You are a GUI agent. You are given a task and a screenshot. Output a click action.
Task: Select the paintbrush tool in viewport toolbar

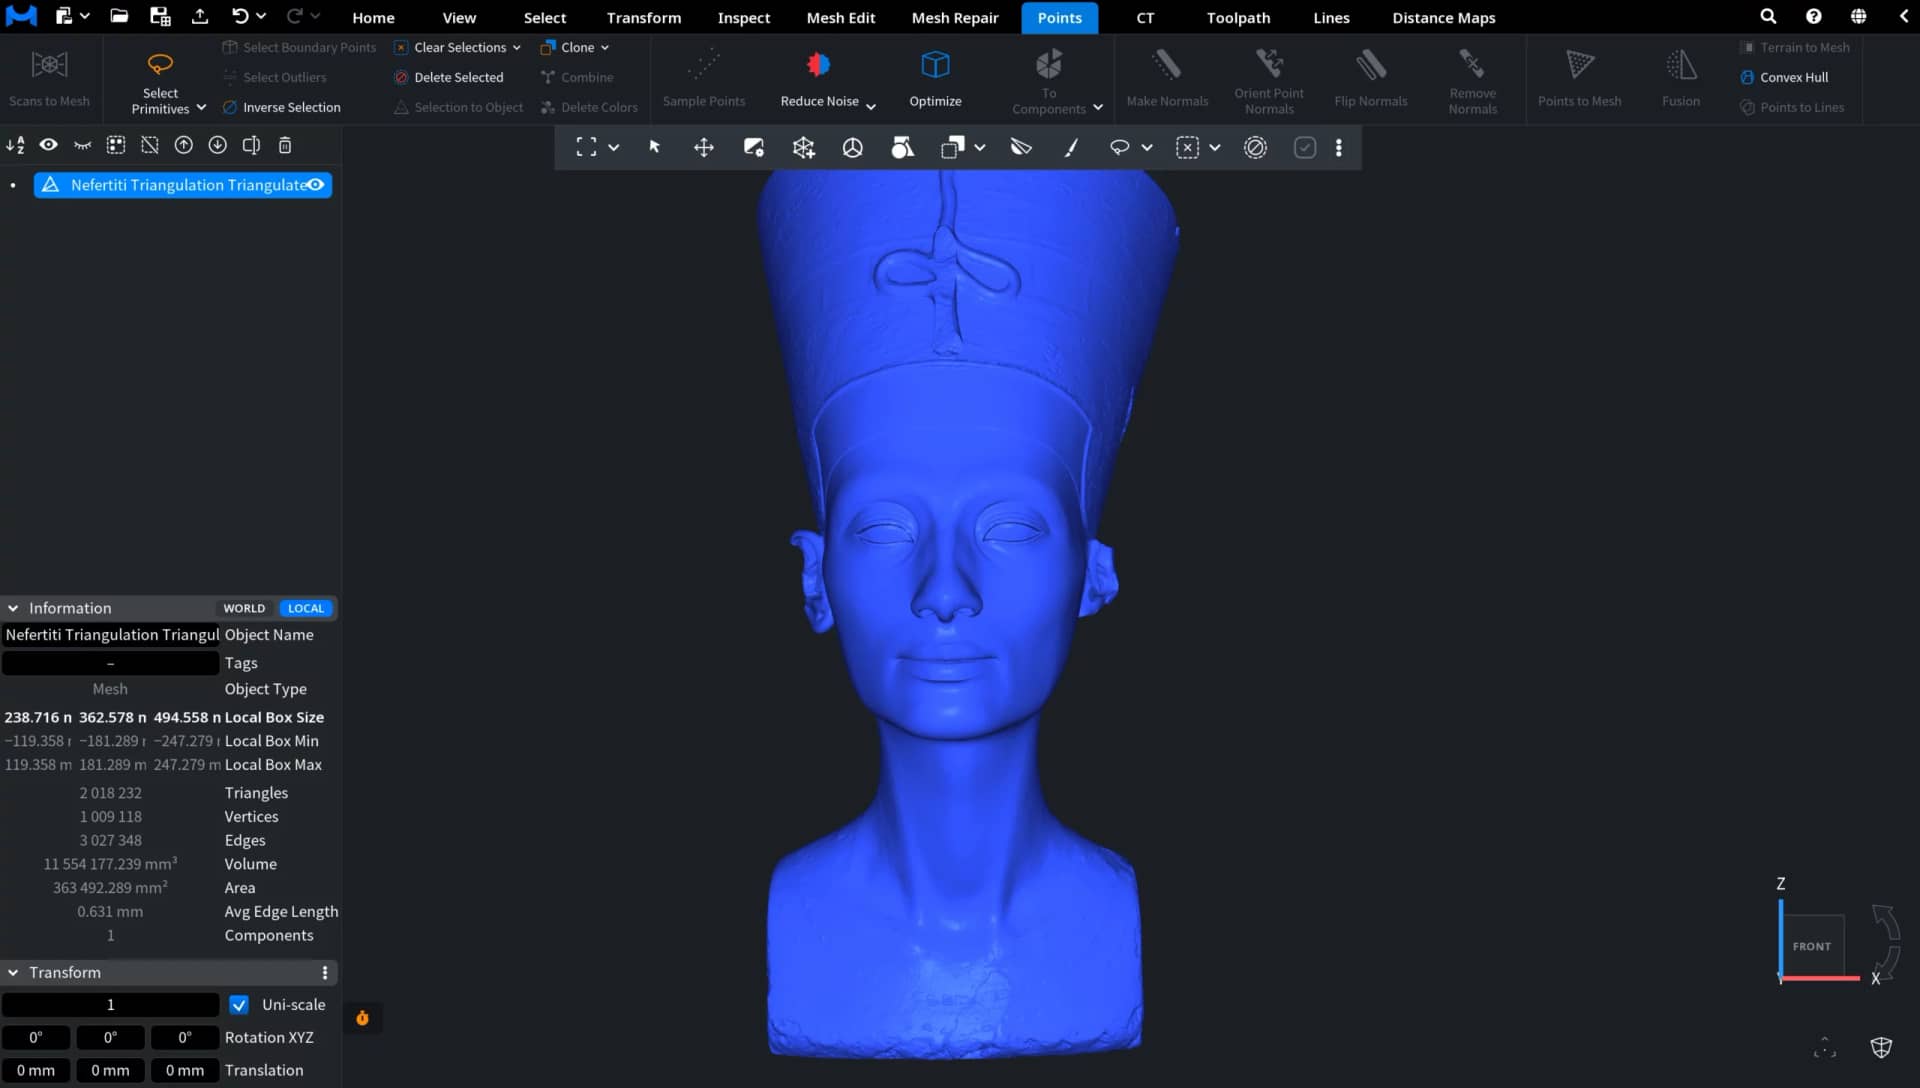point(1071,147)
